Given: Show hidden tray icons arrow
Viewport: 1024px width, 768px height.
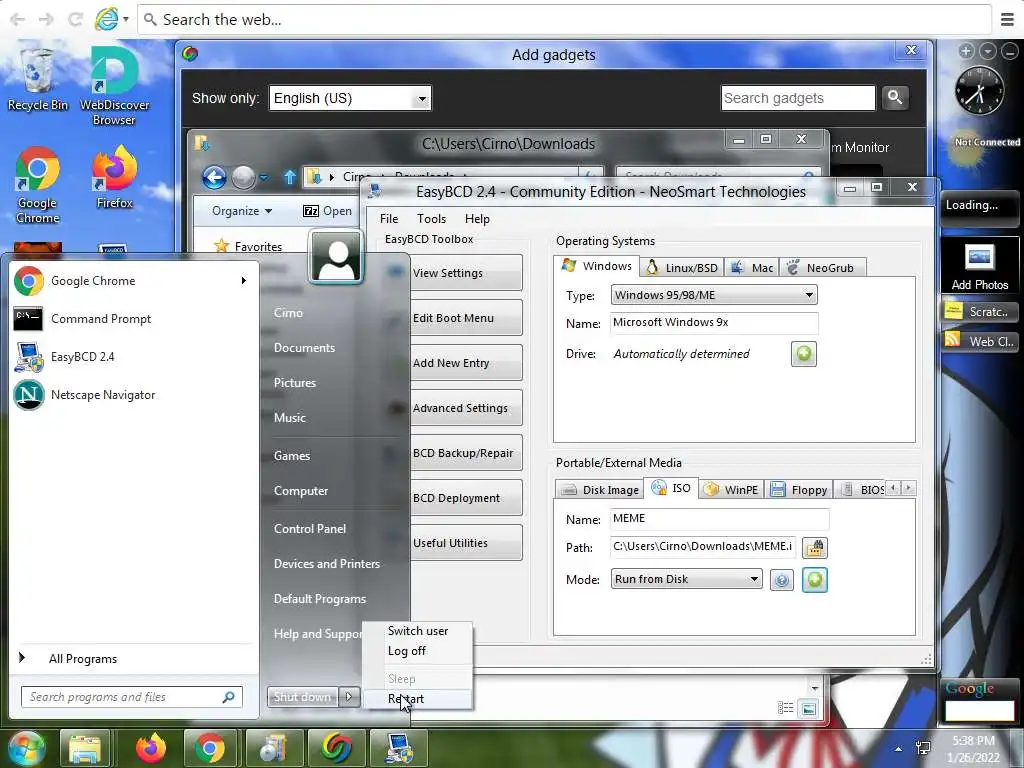Looking at the screenshot, I should (x=899, y=748).
